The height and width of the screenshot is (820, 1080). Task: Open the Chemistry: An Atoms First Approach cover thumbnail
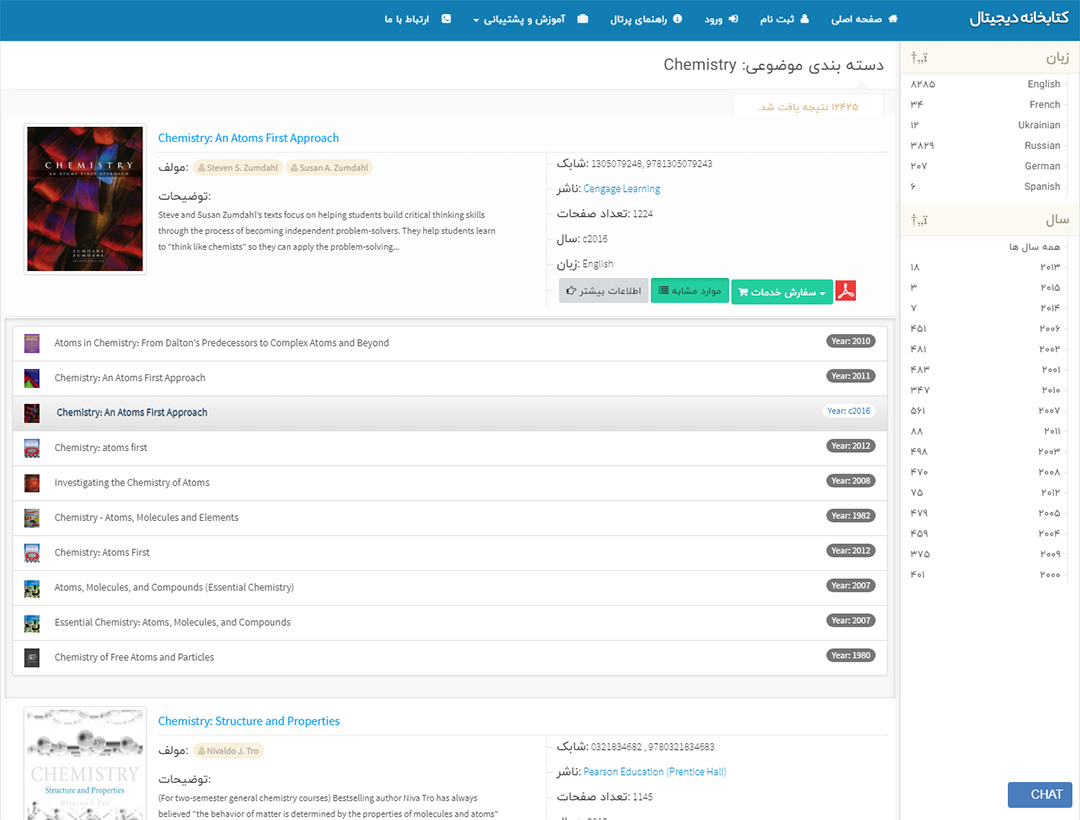click(85, 199)
